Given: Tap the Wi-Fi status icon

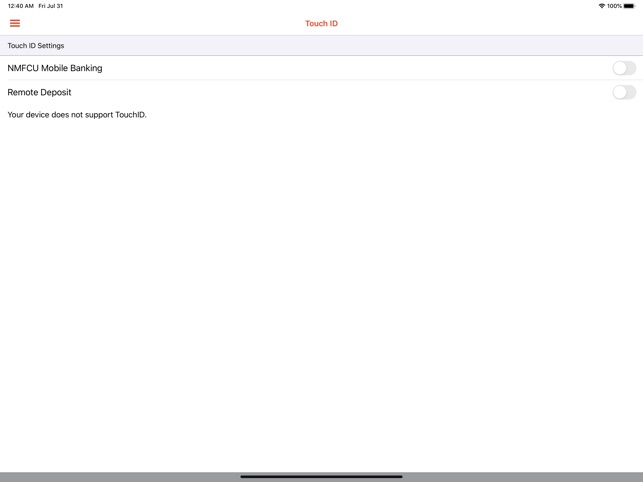Looking at the screenshot, I should (602, 6).
